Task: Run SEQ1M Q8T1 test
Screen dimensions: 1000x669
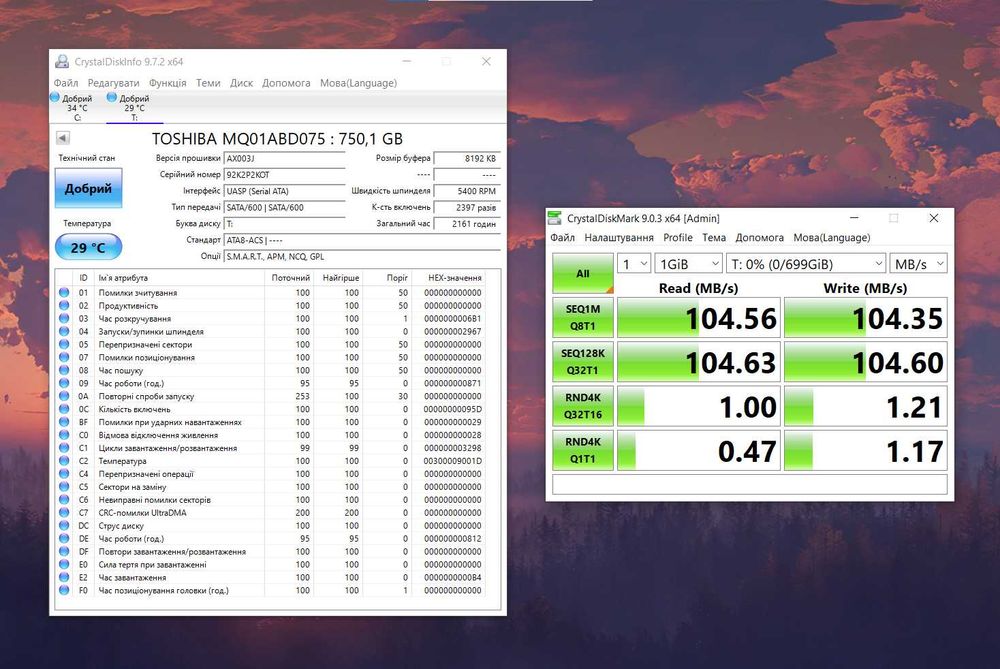Action: [x=583, y=318]
